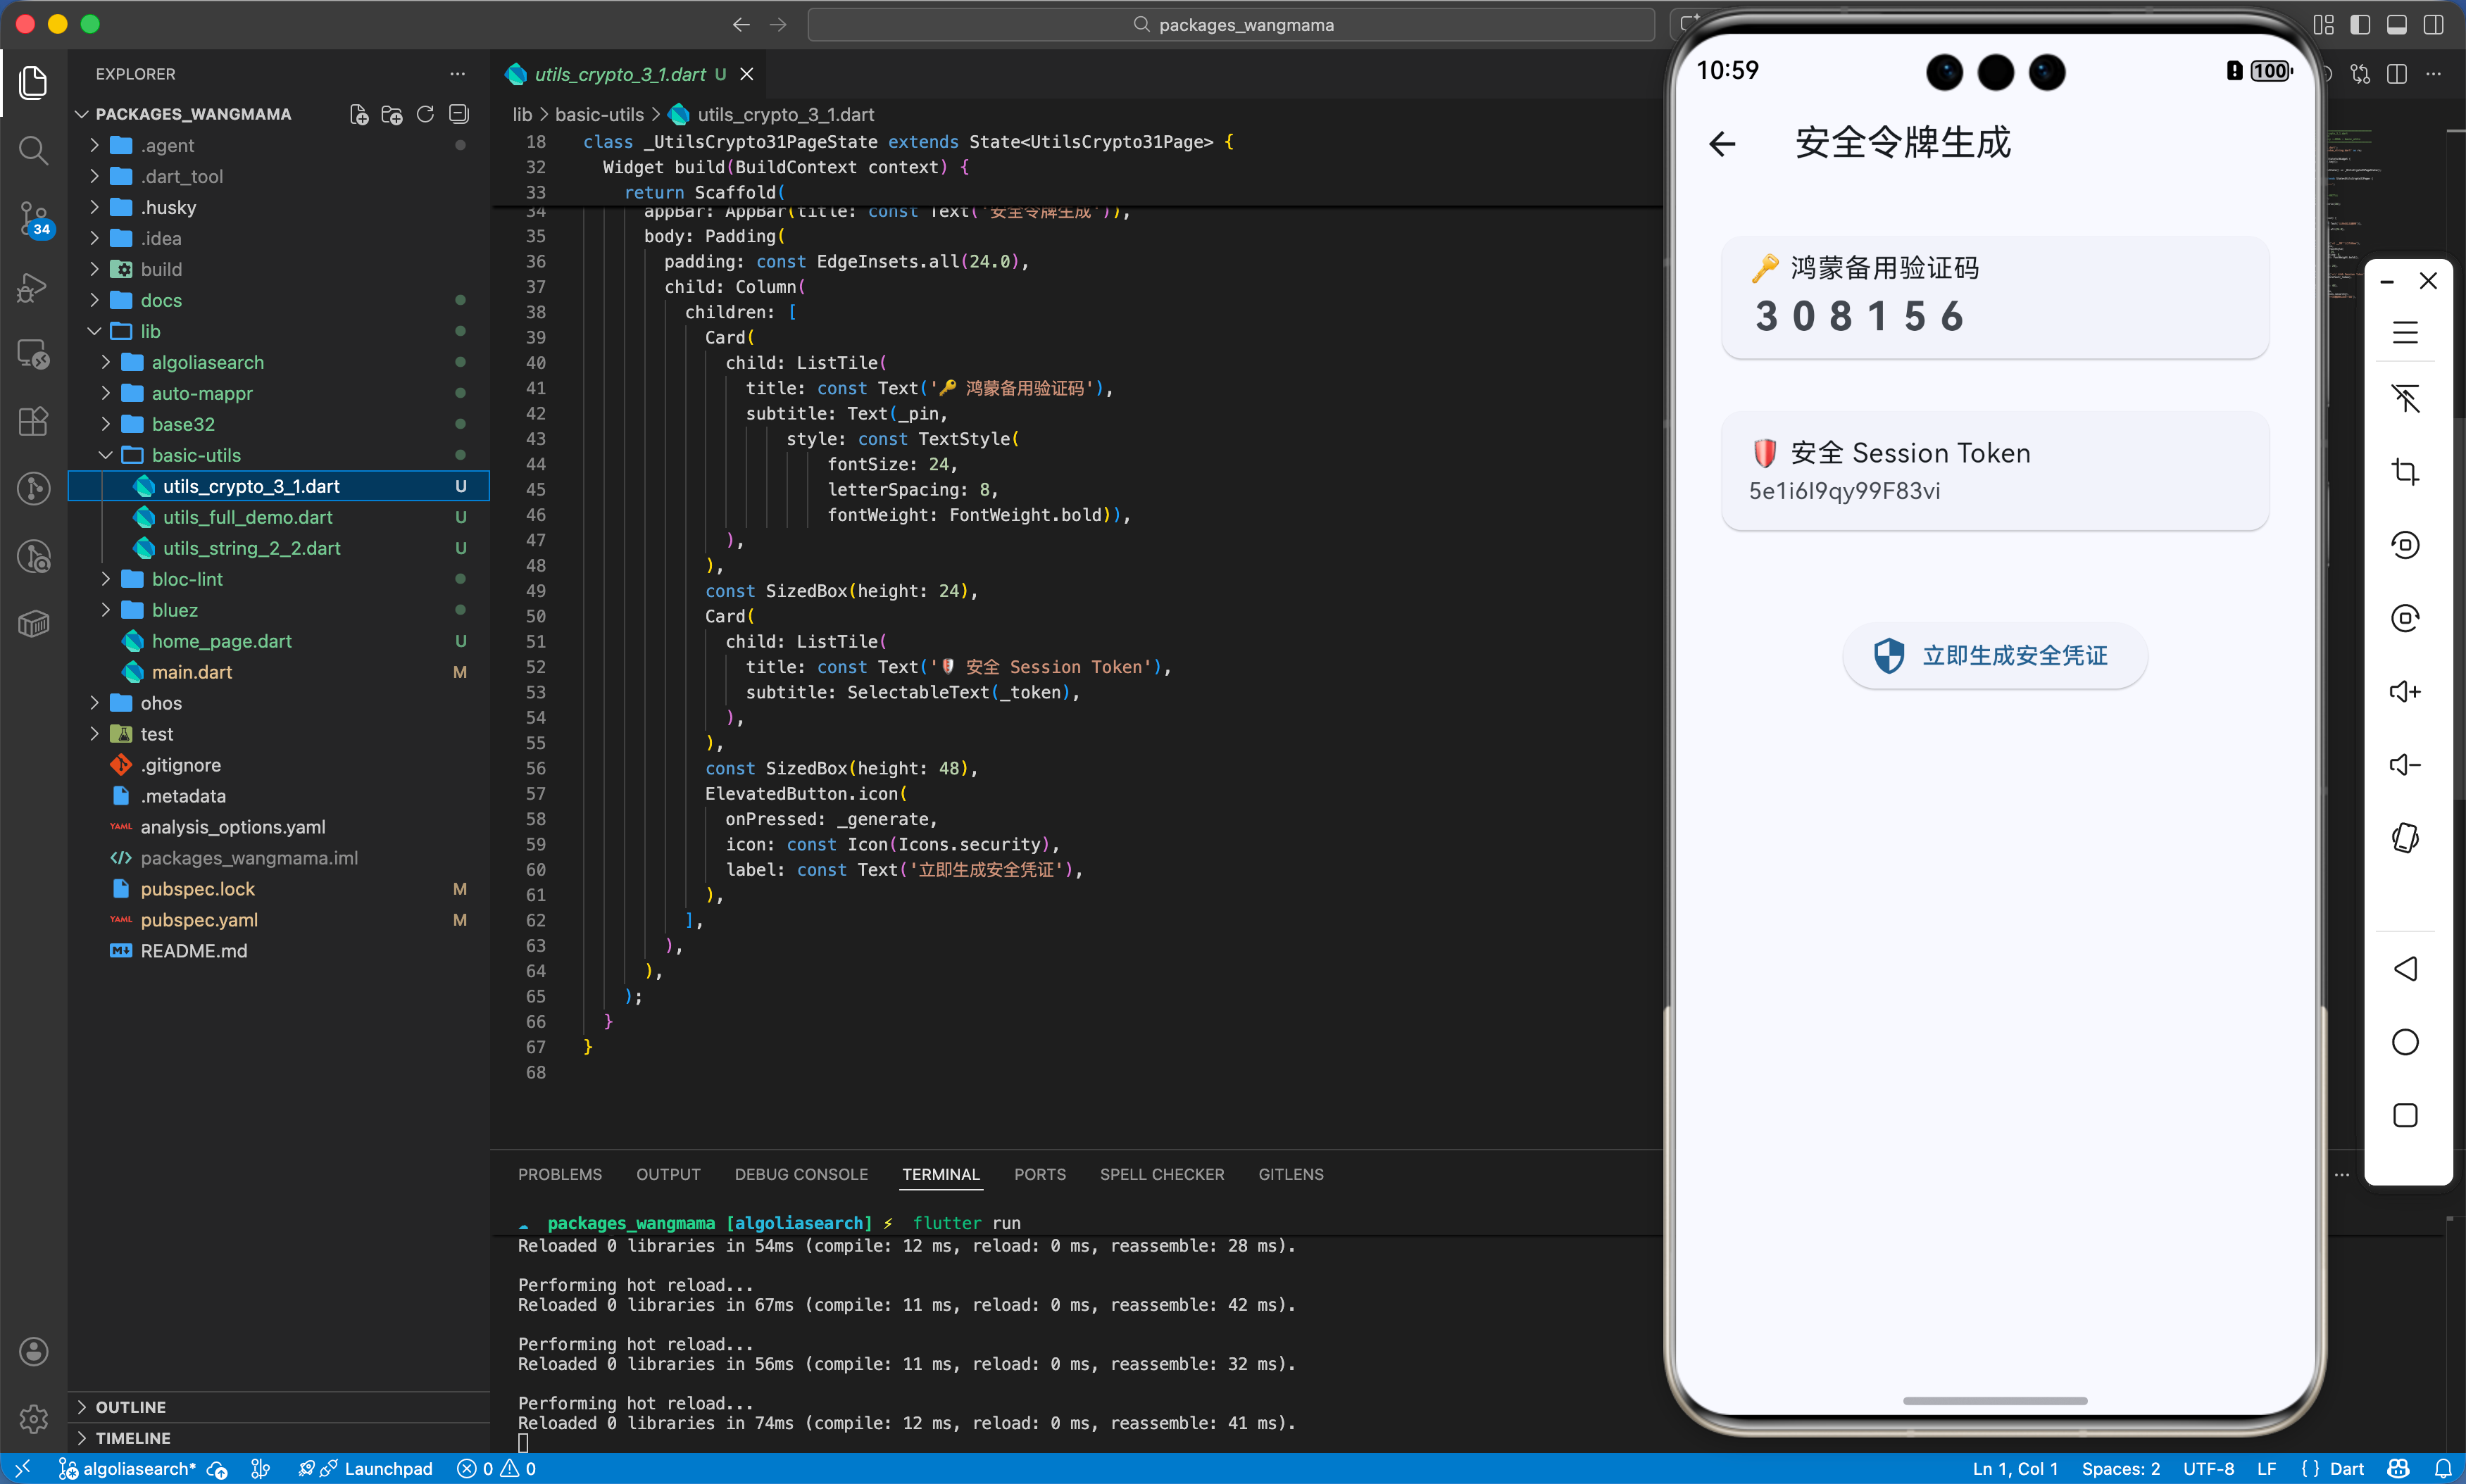Click the New File icon in Explorer
This screenshot has height=1484, width=2466.
(359, 114)
